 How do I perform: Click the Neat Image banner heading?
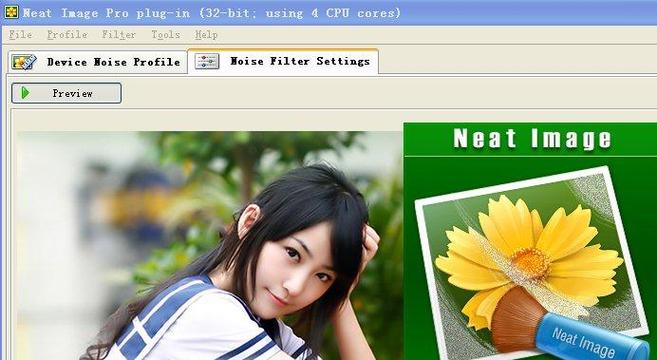(532, 139)
